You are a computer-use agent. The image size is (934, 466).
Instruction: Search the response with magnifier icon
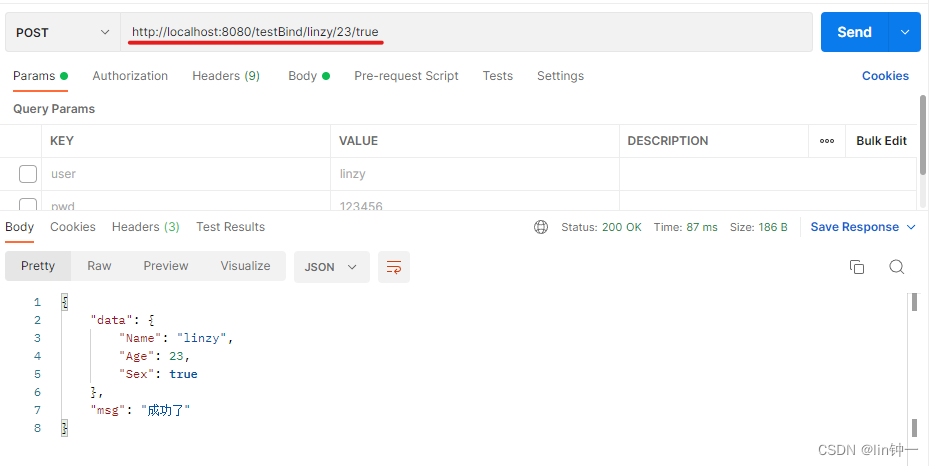point(896,267)
